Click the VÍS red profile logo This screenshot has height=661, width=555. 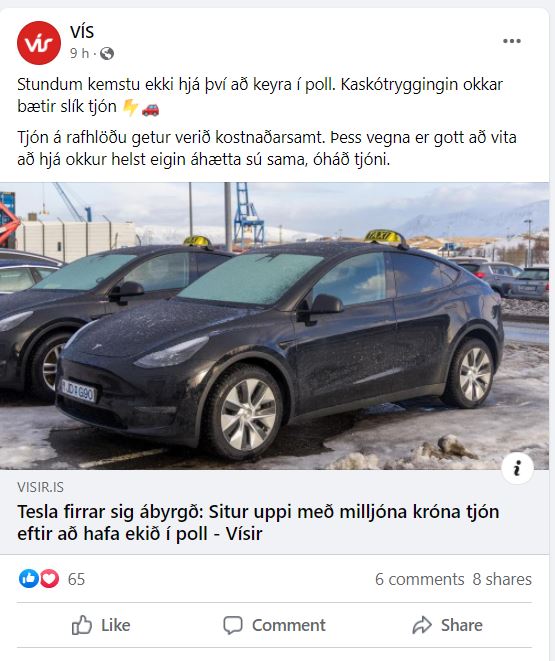coord(39,43)
